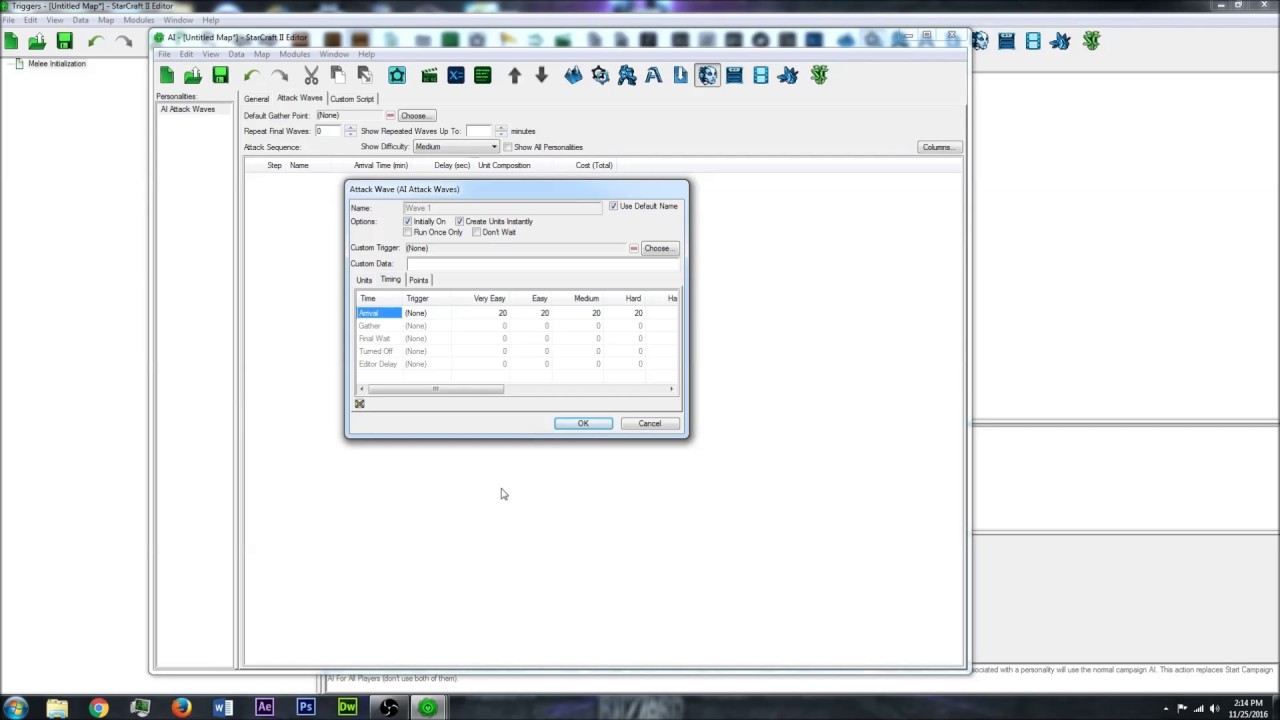This screenshot has height=720, width=1280.
Task: Click Choose... next to Custom Trigger
Action: point(658,248)
